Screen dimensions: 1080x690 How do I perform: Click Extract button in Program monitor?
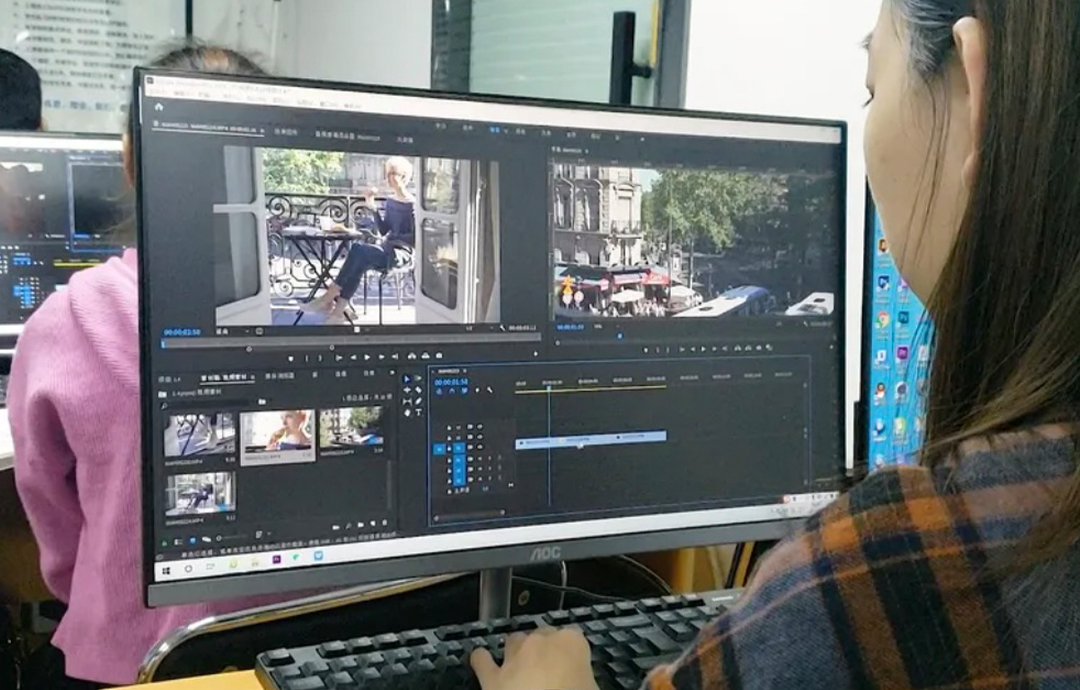pyautogui.click(x=748, y=348)
